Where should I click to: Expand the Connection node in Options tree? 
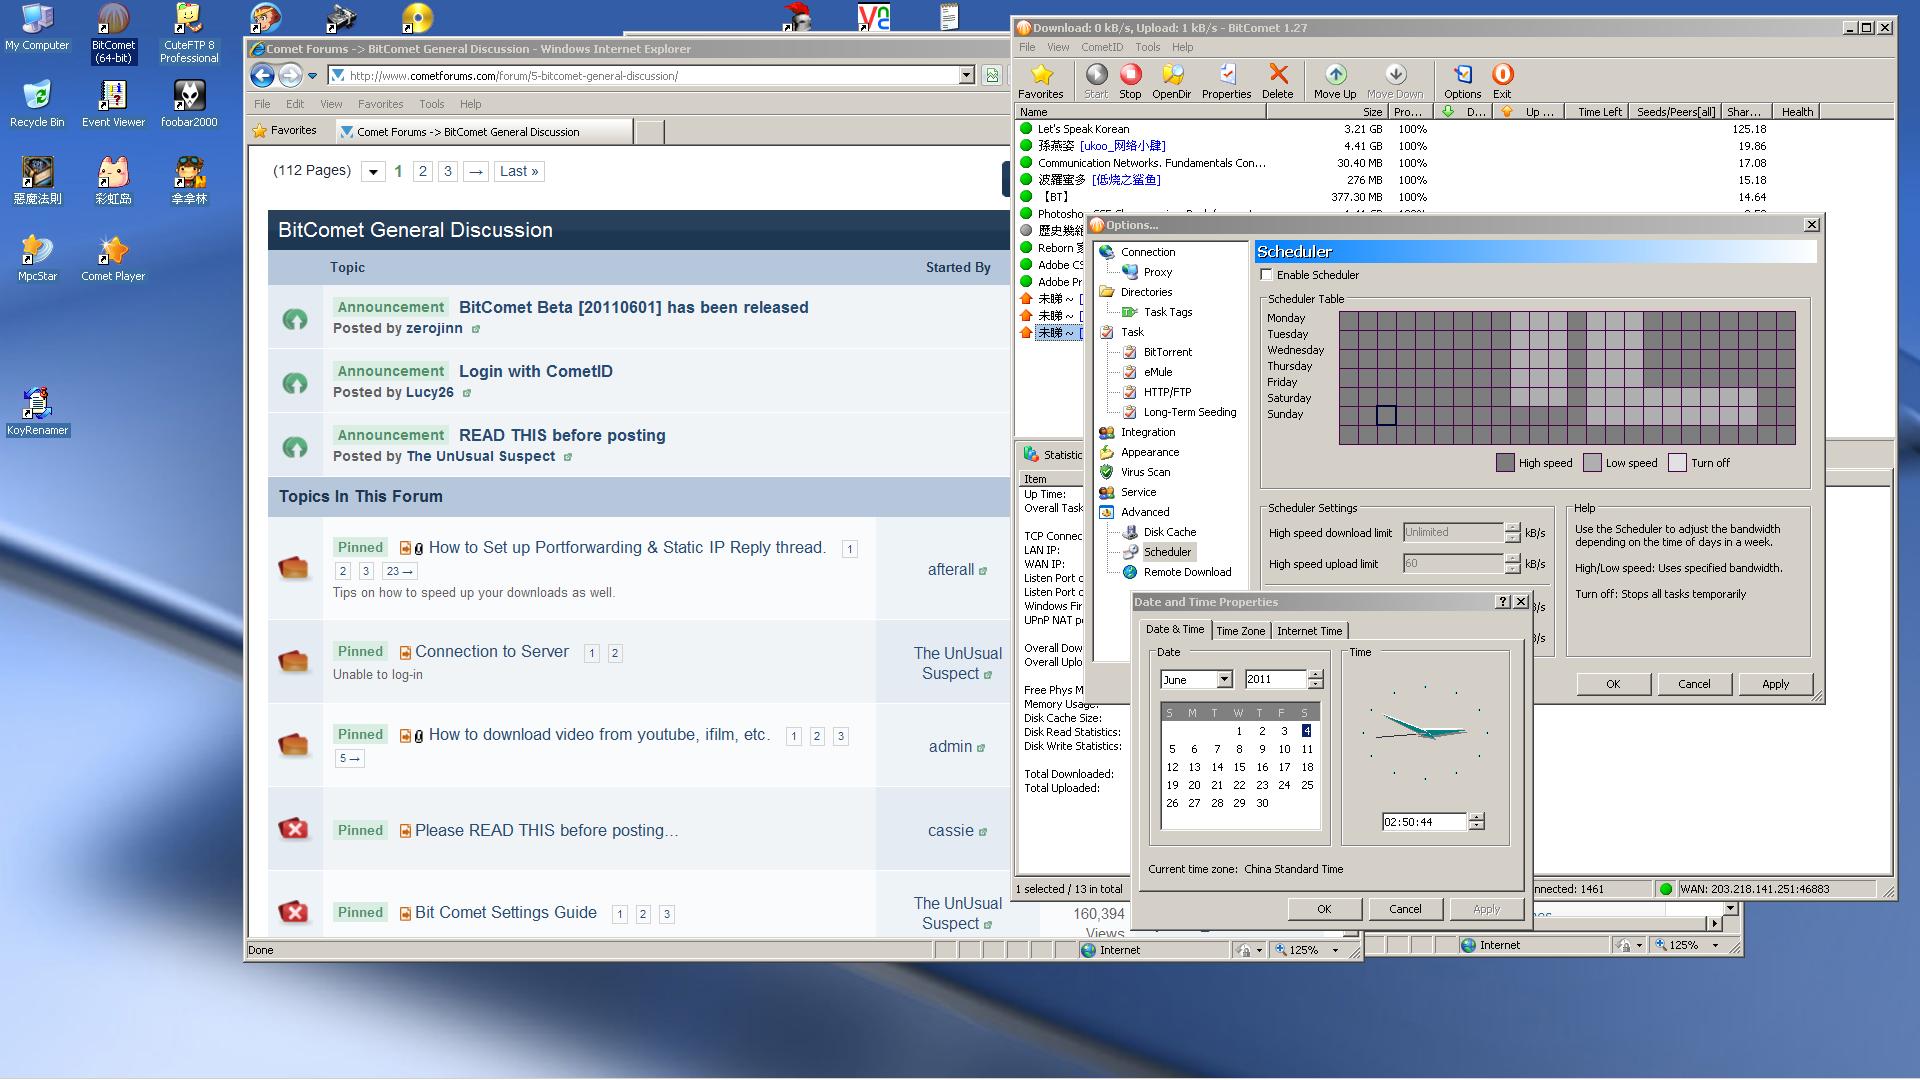(x=1147, y=252)
